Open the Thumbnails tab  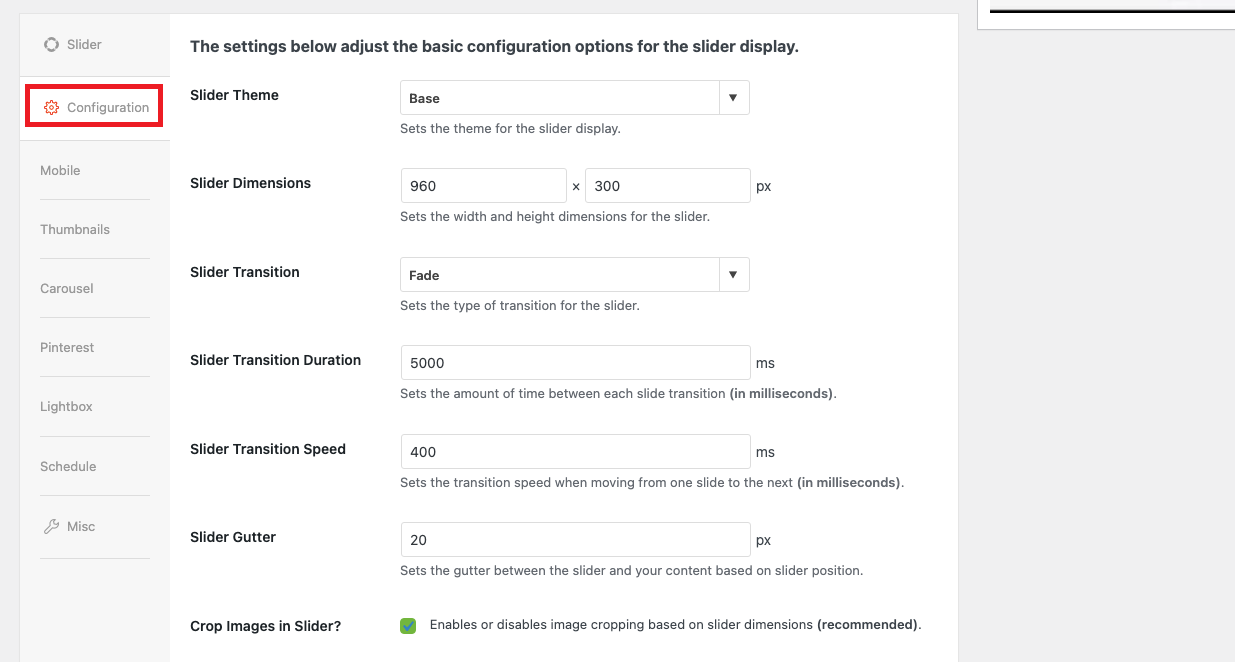click(x=75, y=229)
